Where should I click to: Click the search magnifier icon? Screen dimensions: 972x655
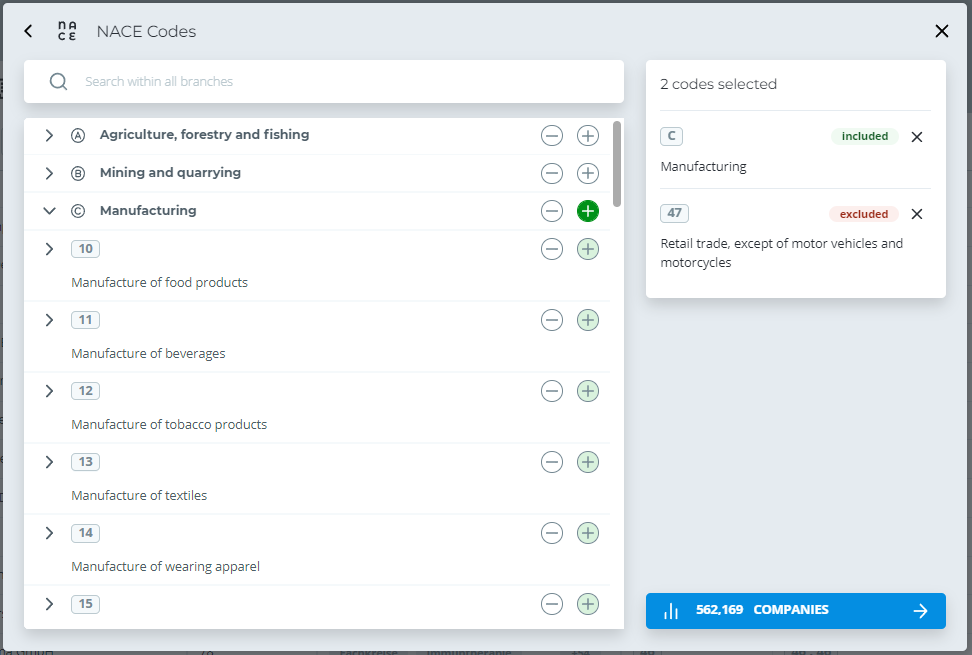coord(58,81)
